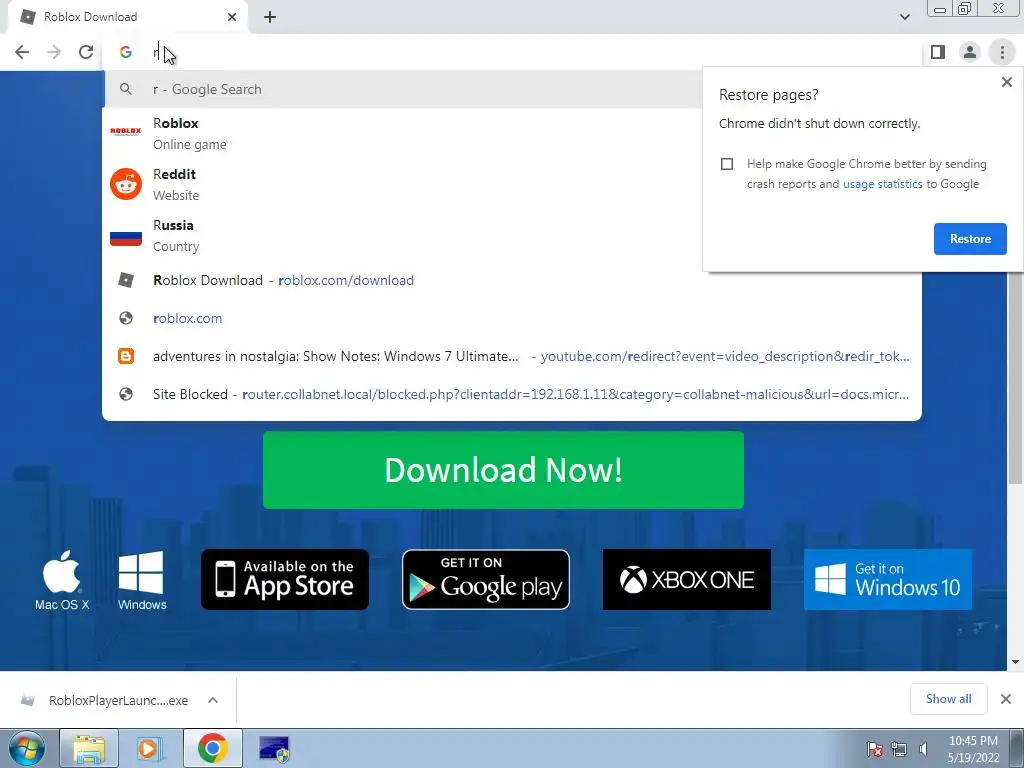Reload the page with the refresh icon
Viewport: 1024px width, 768px height.
coord(86,52)
